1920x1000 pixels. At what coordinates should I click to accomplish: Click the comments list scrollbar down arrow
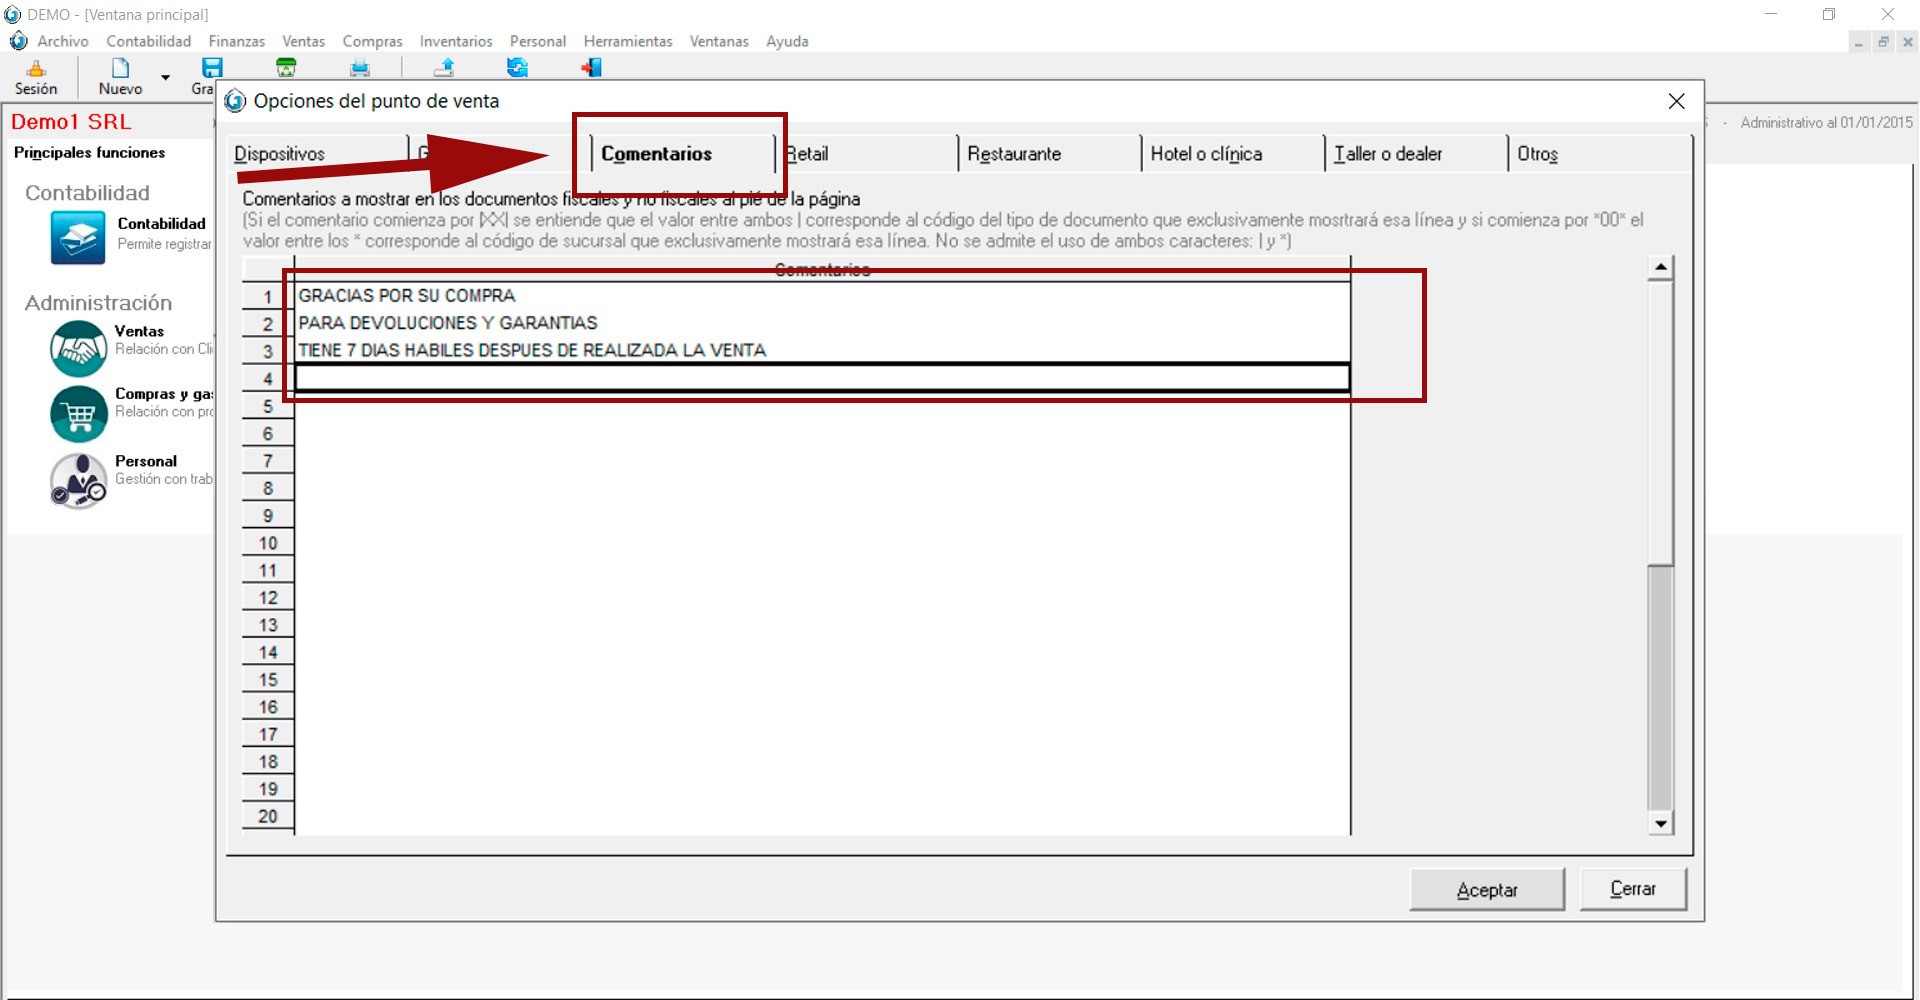point(1661,824)
